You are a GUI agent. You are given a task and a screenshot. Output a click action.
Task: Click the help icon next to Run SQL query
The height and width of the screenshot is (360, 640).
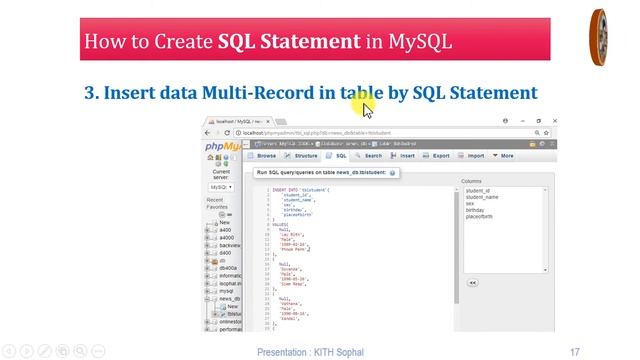click(x=392, y=173)
